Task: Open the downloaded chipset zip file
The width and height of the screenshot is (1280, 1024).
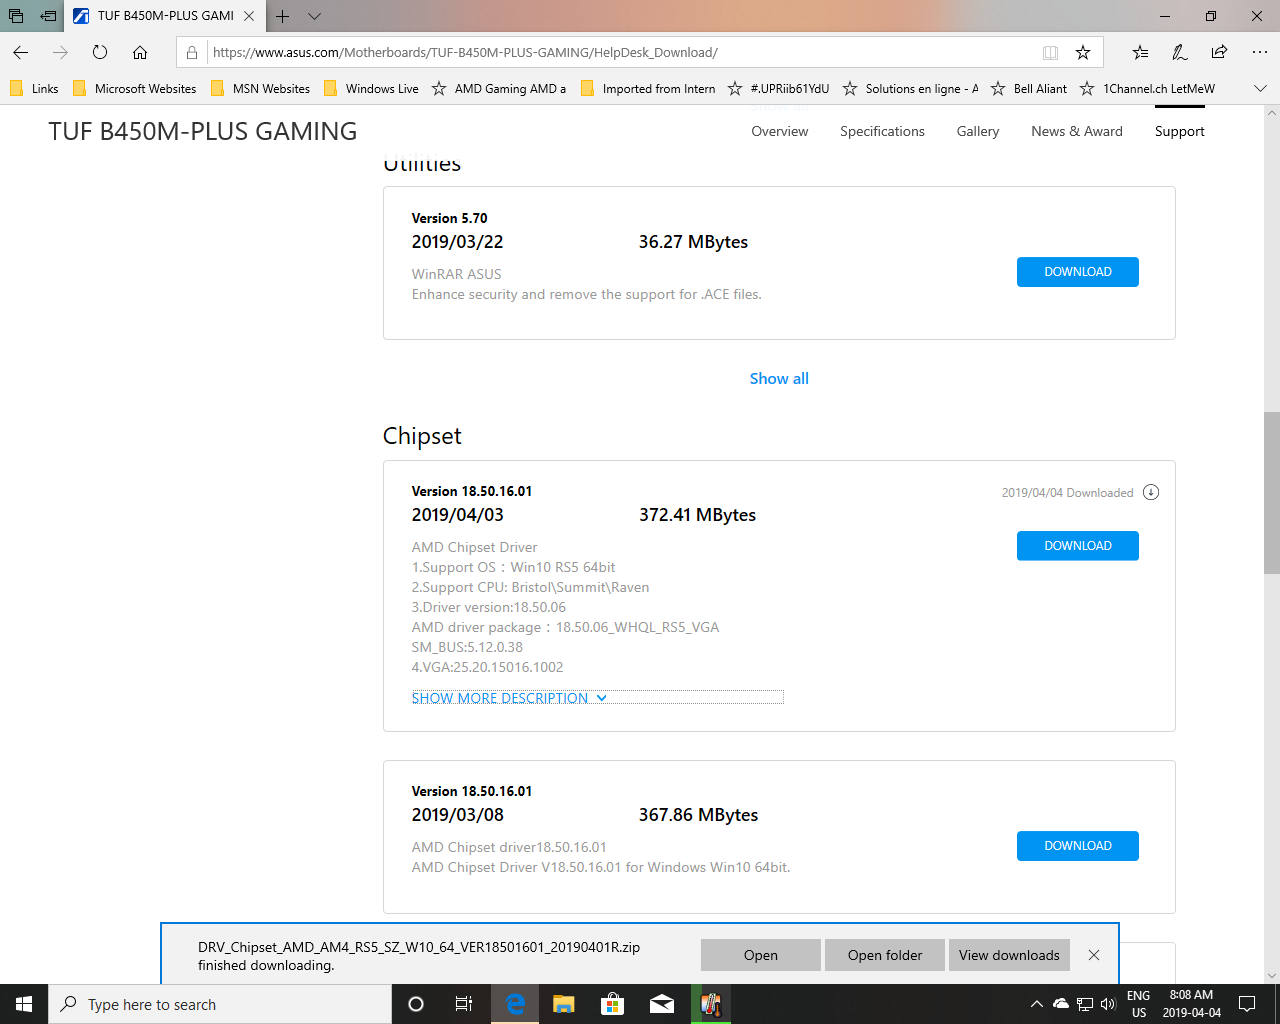Action: tap(761, 955)
